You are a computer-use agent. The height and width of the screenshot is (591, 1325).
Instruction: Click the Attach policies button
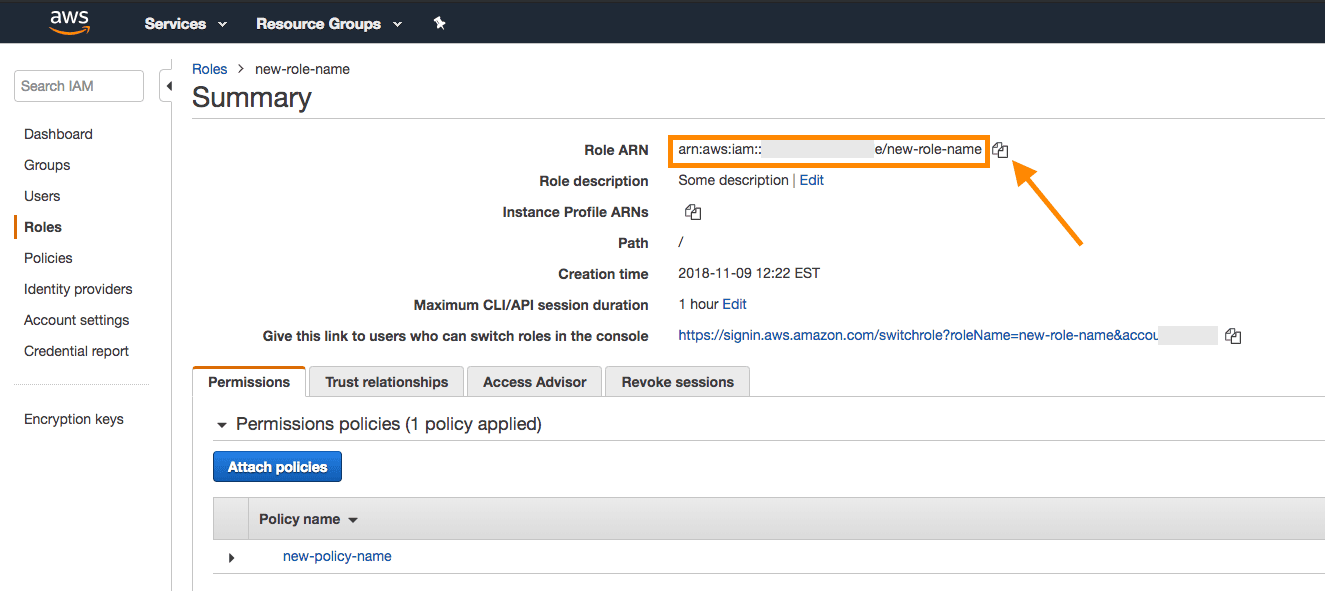coord(277,467)
